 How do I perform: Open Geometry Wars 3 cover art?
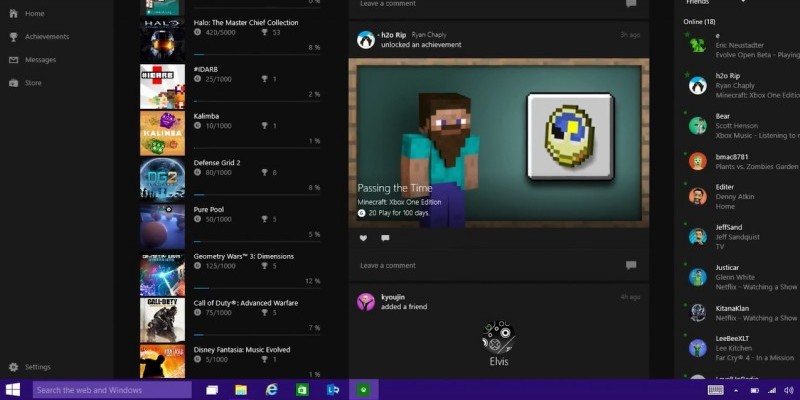tap(162, 273)
